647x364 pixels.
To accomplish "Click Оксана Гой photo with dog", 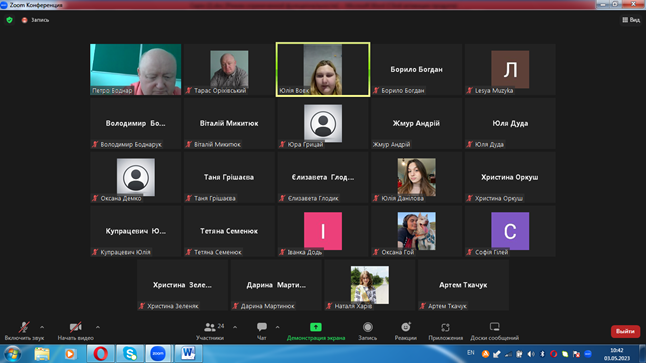I will (416, 231).
